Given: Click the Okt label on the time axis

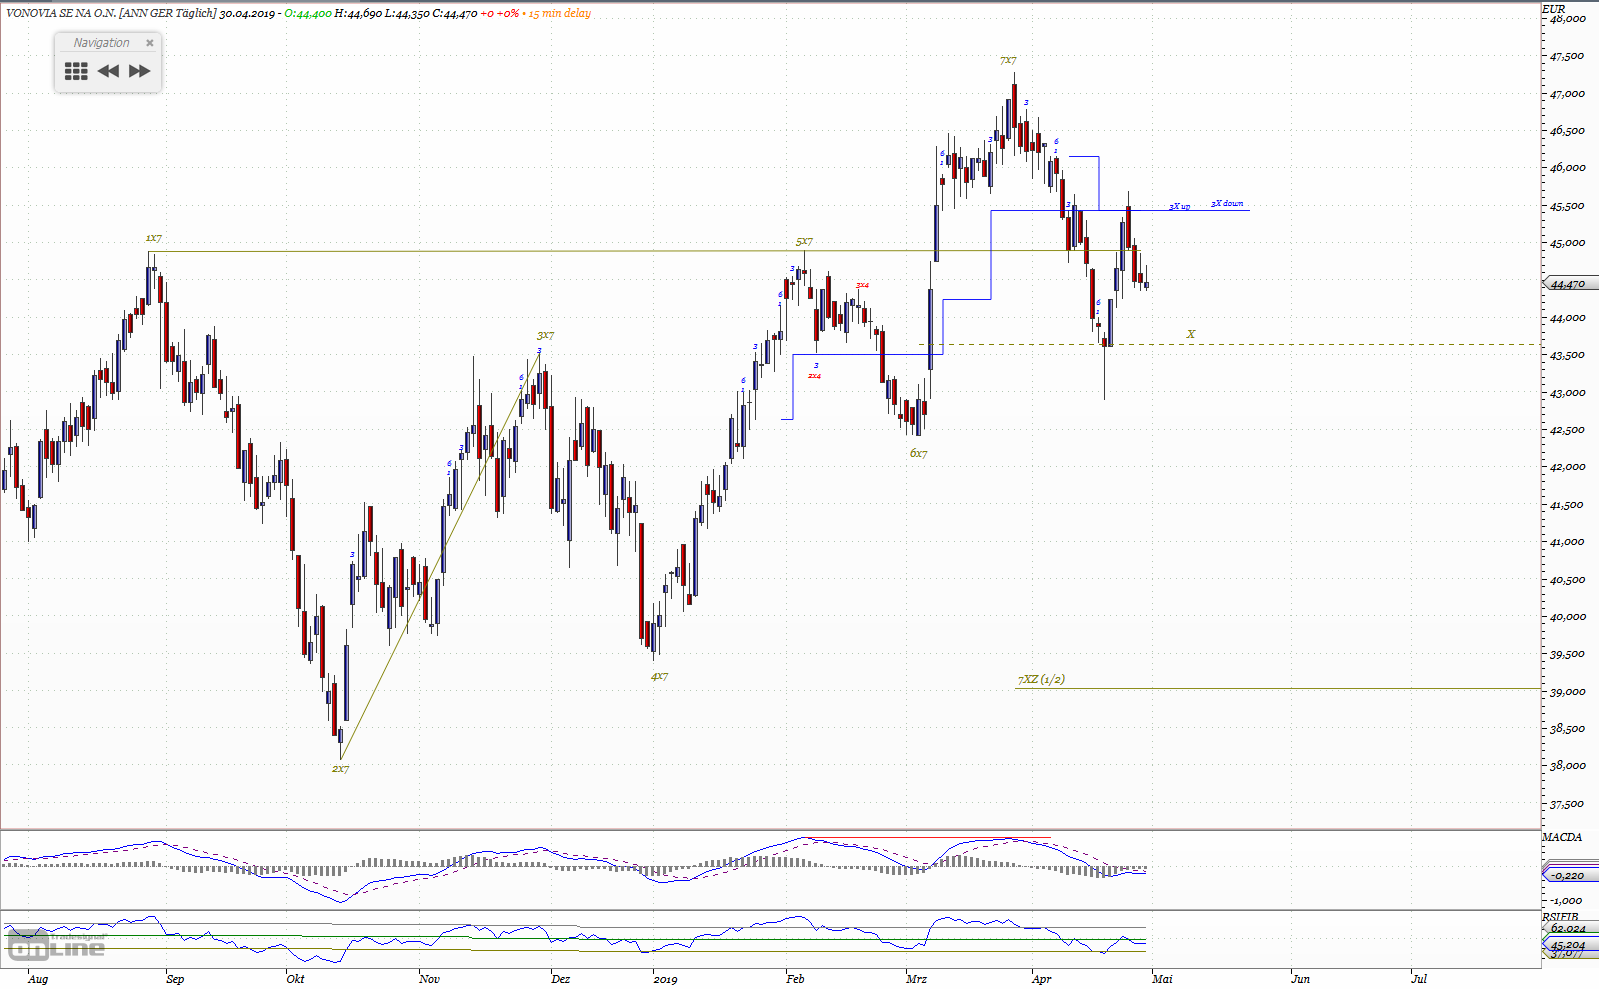Looking at the screenshot, I should 295,979.
